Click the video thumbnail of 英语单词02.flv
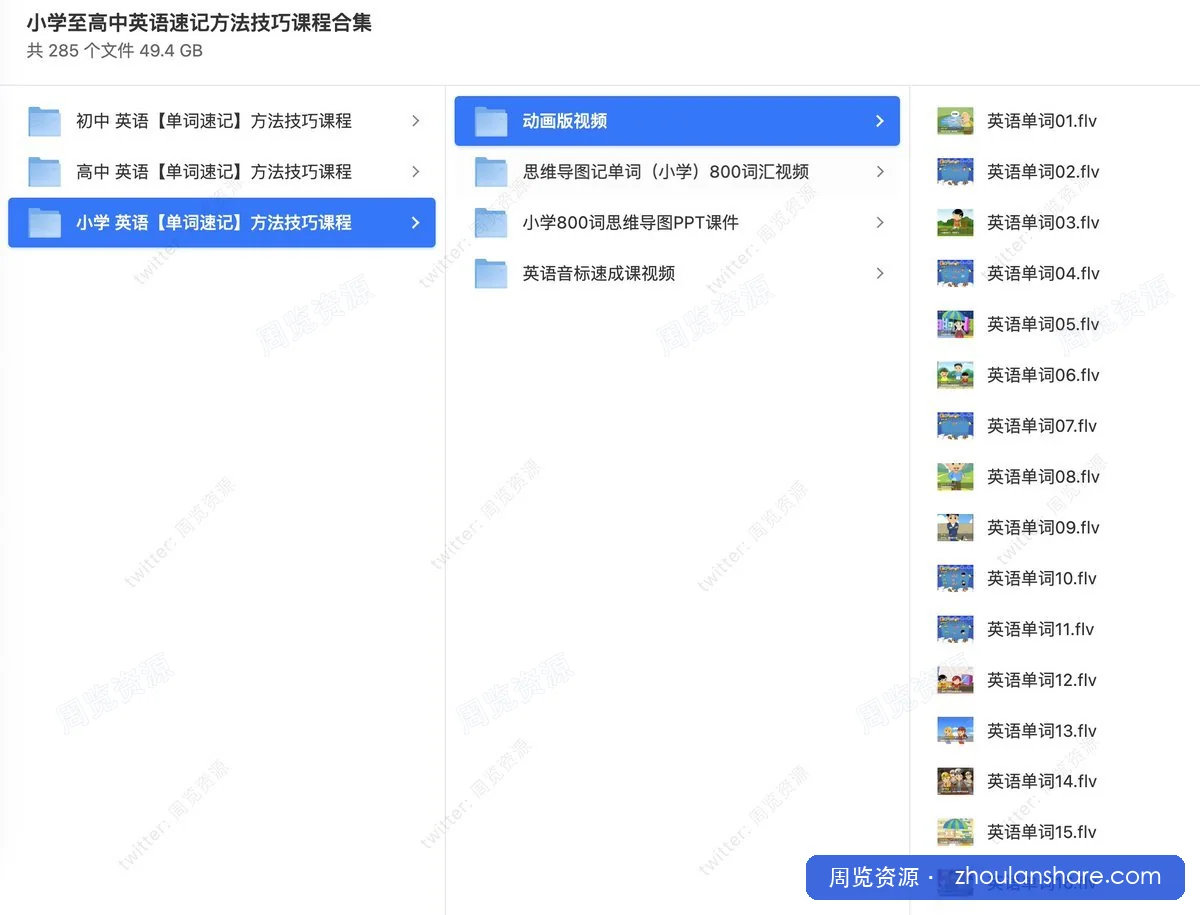1200x915 pixels. tap(955, 172)
